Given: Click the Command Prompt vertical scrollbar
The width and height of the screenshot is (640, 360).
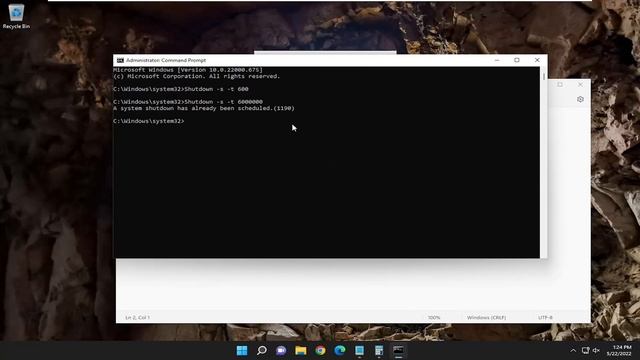Looking at the screenshot, I should 544,162.
